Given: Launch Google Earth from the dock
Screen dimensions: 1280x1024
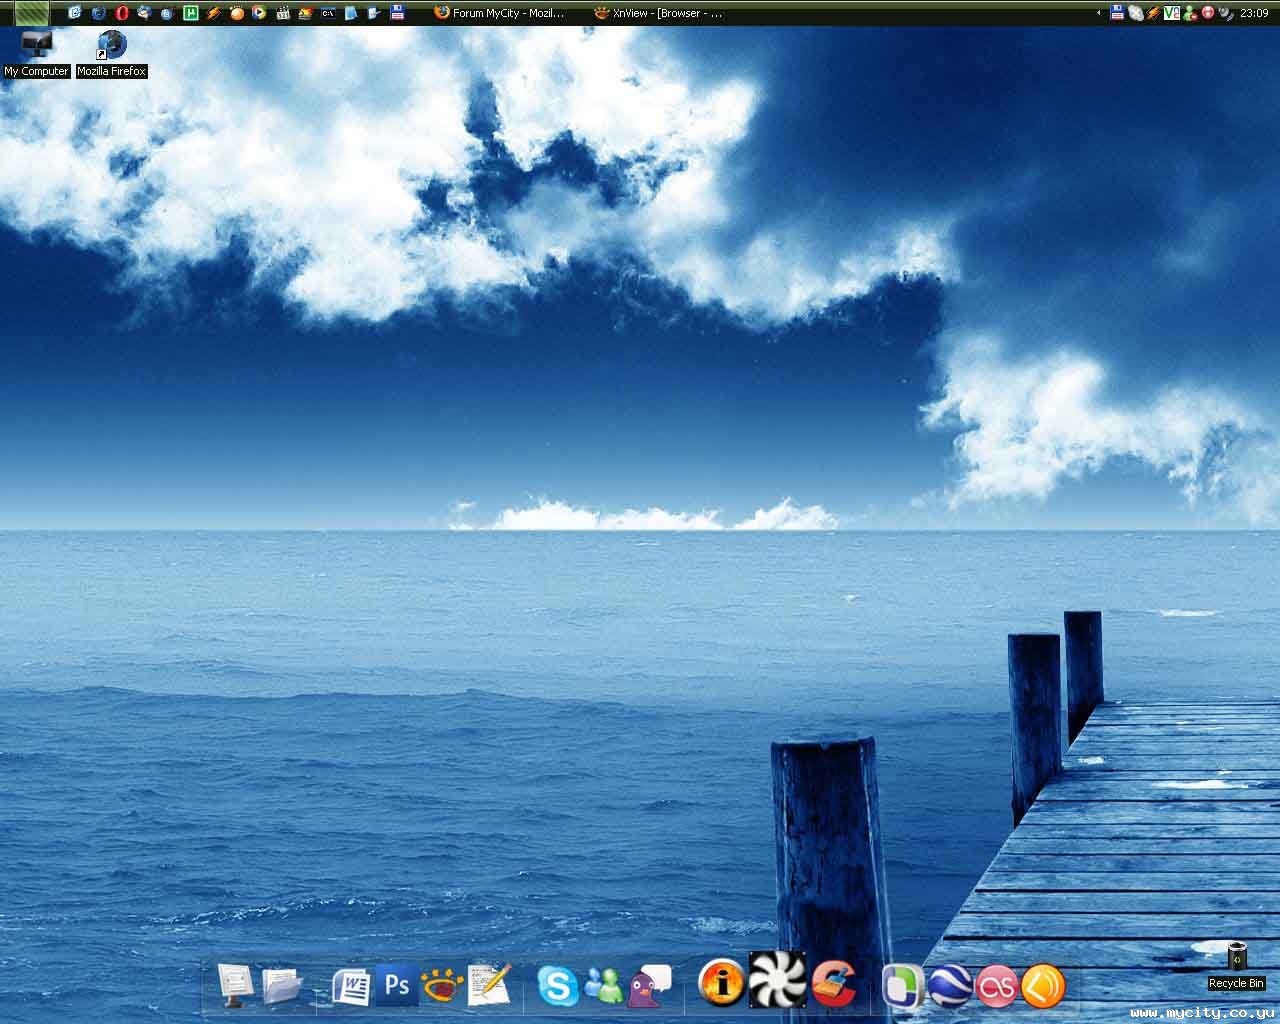Looking at the screenshot, I should 948,986.
